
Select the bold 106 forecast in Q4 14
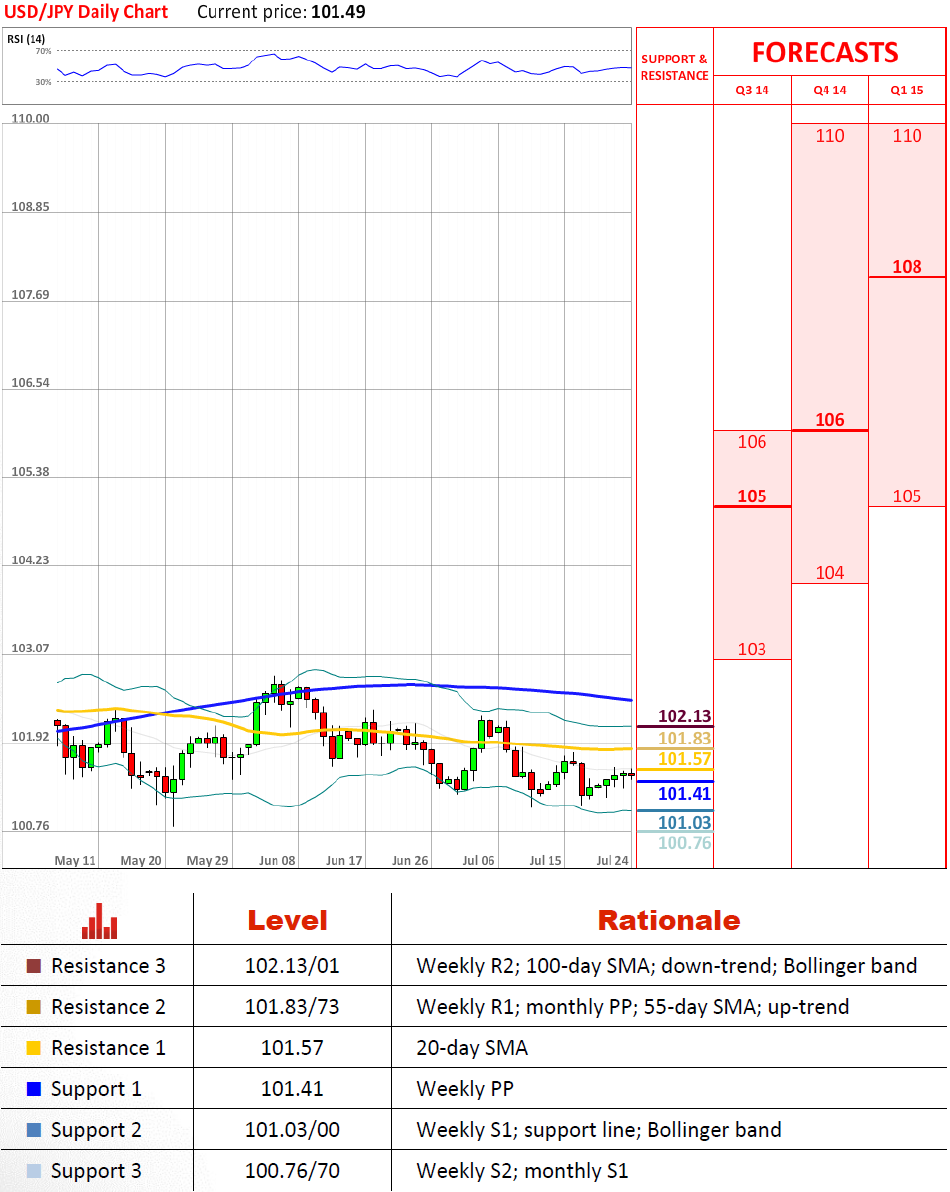click(829, 420)
